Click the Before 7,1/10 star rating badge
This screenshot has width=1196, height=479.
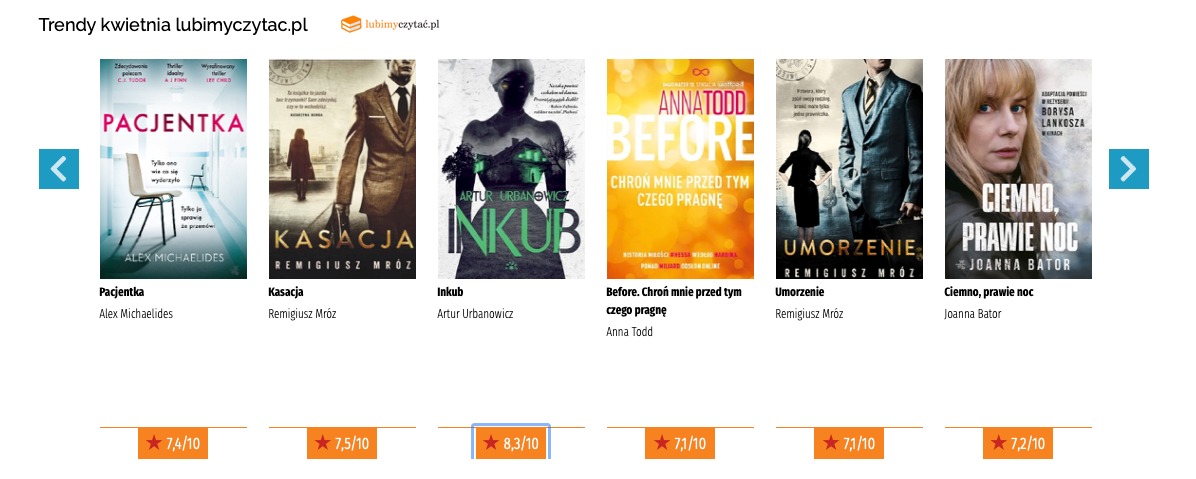point(680,443)
